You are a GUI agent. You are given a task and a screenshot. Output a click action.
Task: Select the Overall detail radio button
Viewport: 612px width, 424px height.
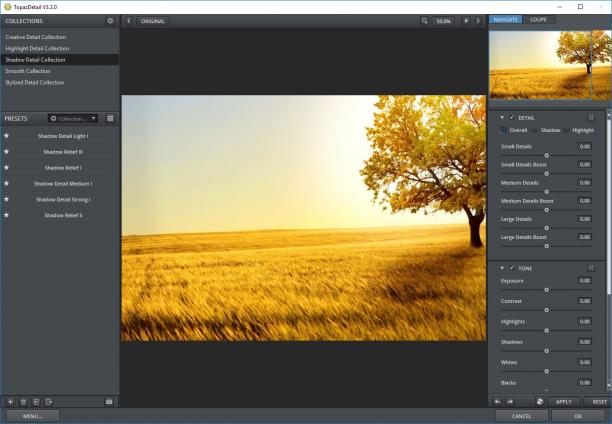click(503, 130)
